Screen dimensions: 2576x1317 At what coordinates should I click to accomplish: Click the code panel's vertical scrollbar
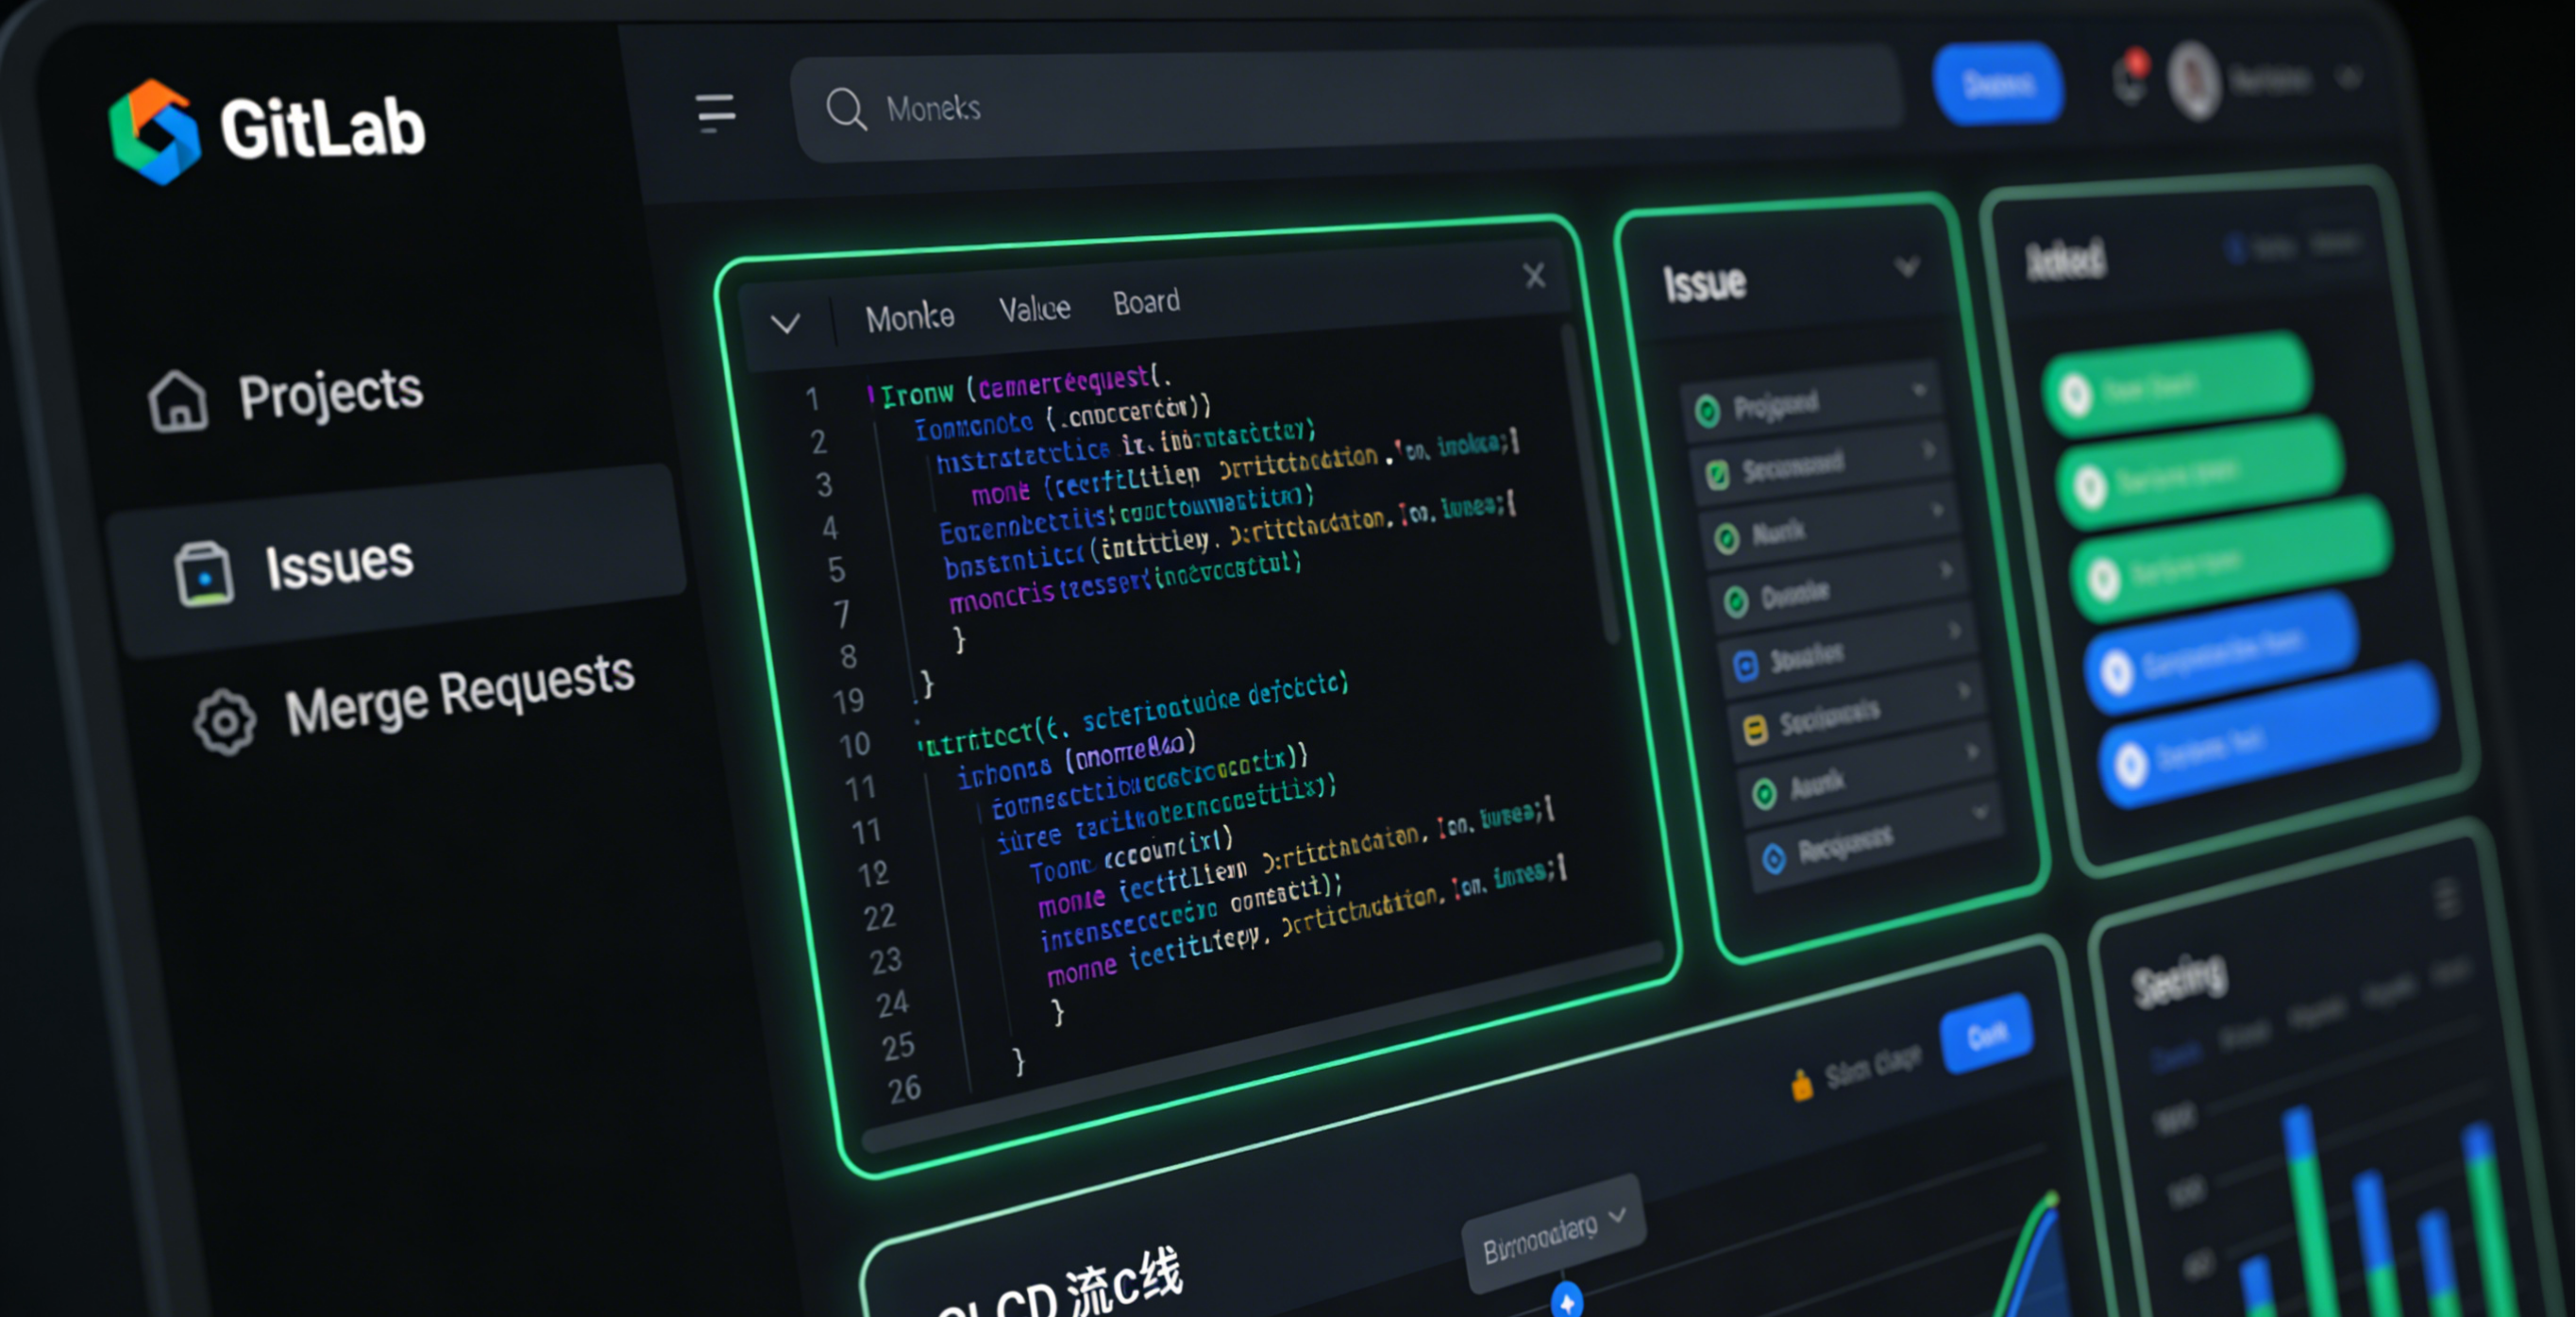click(1590, 485)
